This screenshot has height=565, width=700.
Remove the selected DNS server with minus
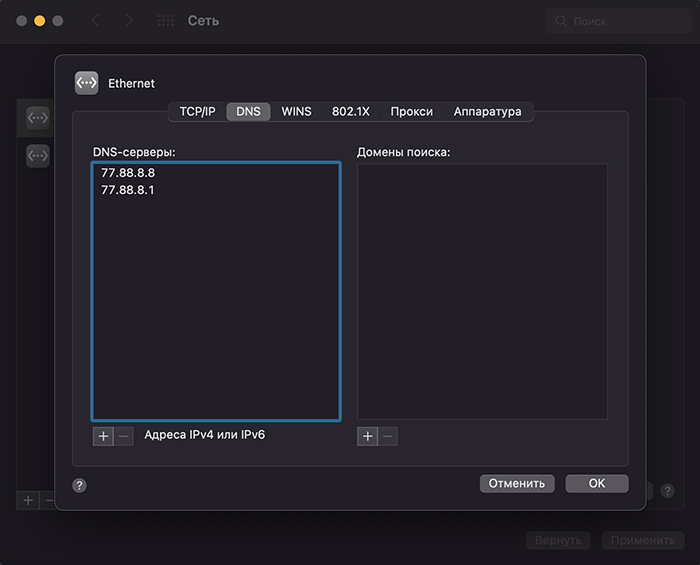123,436
